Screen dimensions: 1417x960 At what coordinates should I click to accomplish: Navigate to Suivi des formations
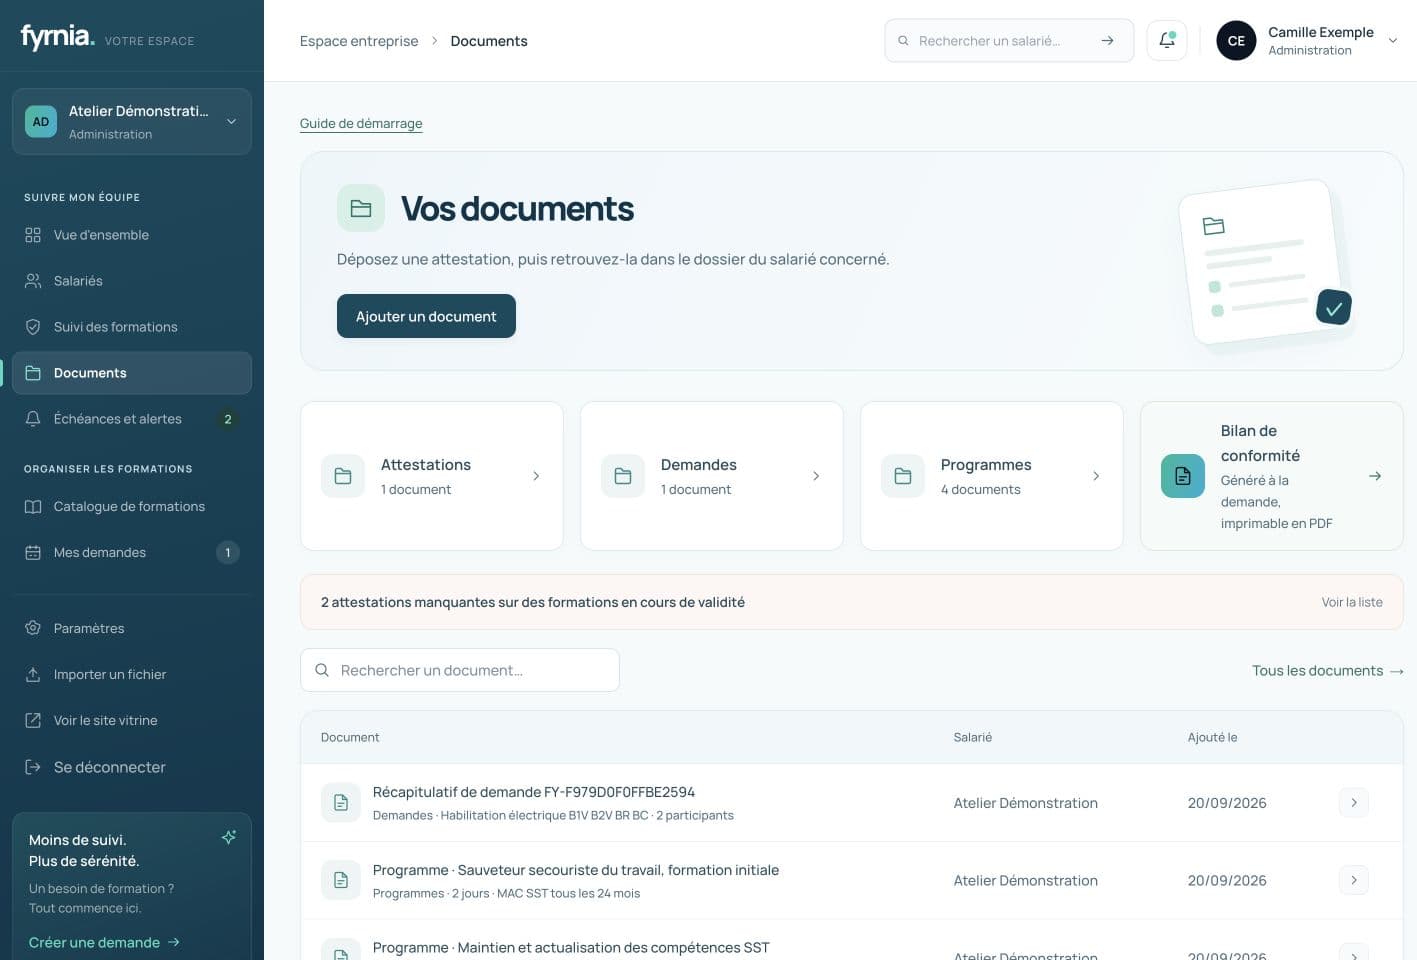132,327
